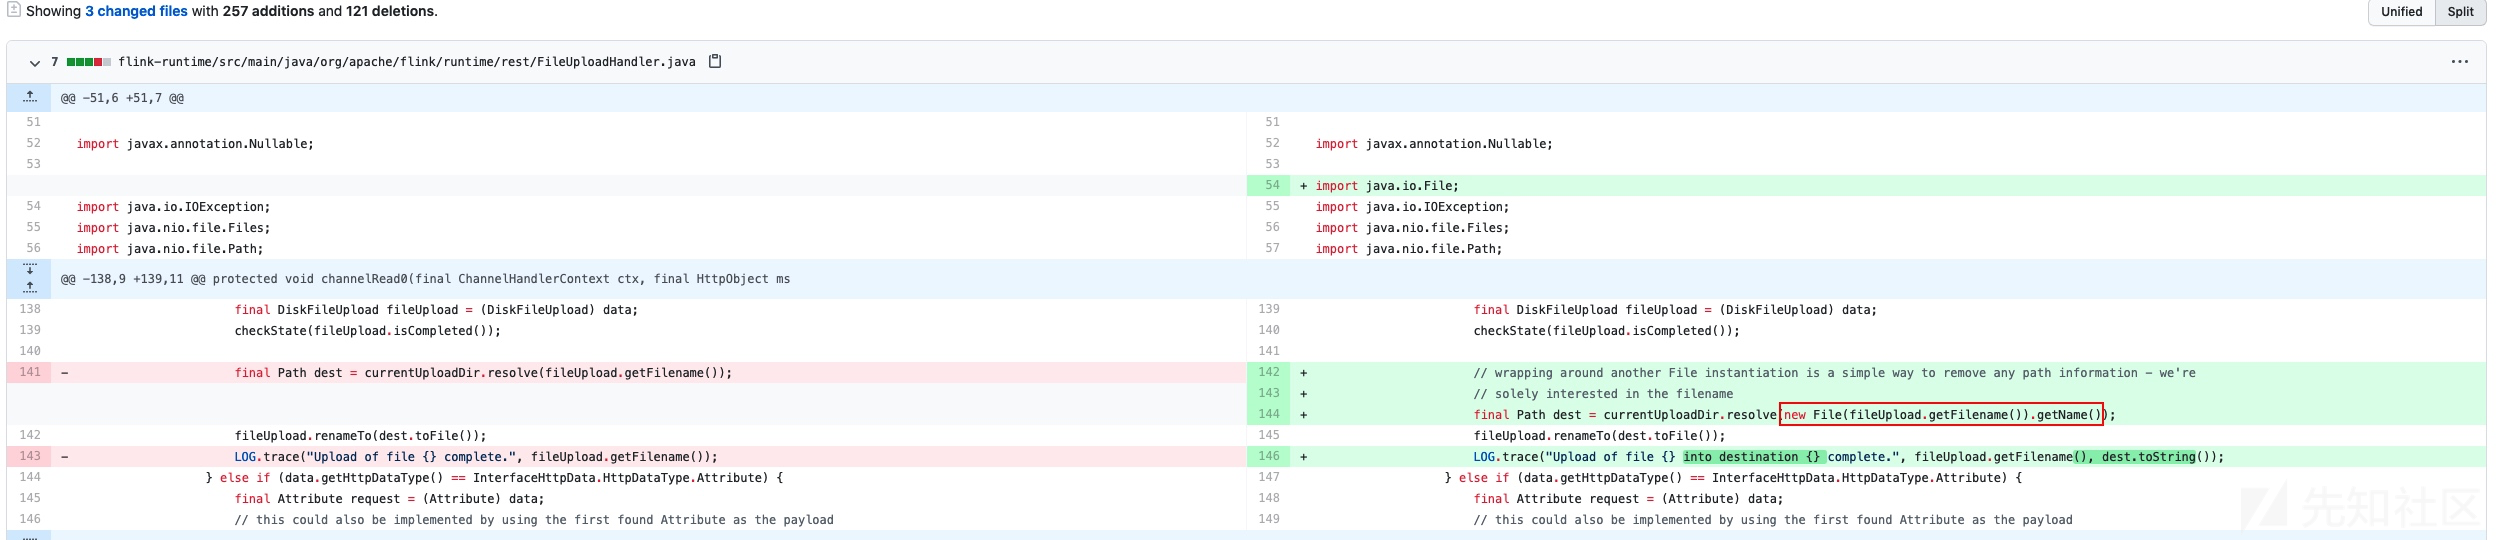Click right-side import java.nio.file.Path line
The width and height of the screenshot is (2501, 540).
[x=1409, y=249]
